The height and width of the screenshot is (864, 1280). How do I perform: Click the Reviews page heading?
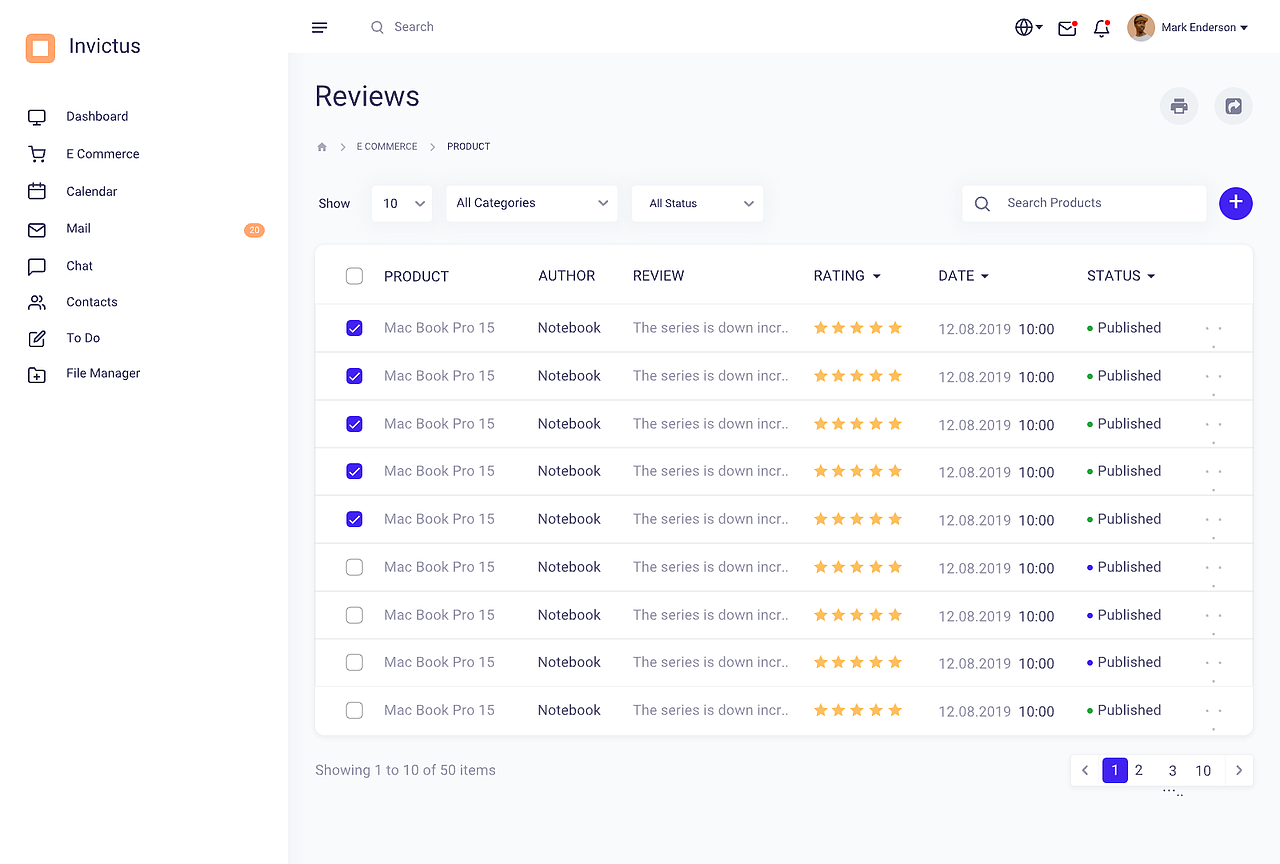click(x=367, y=96)
